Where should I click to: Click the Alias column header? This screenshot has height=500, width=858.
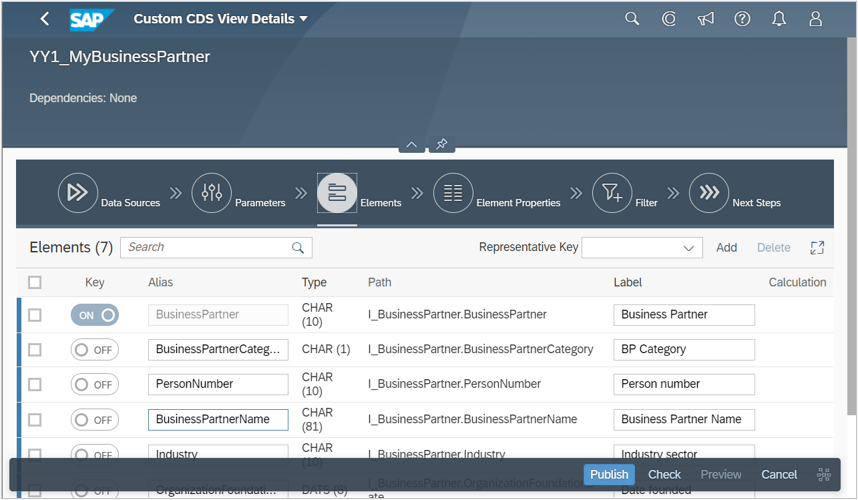pyautogui.click(x=160, y=282)
